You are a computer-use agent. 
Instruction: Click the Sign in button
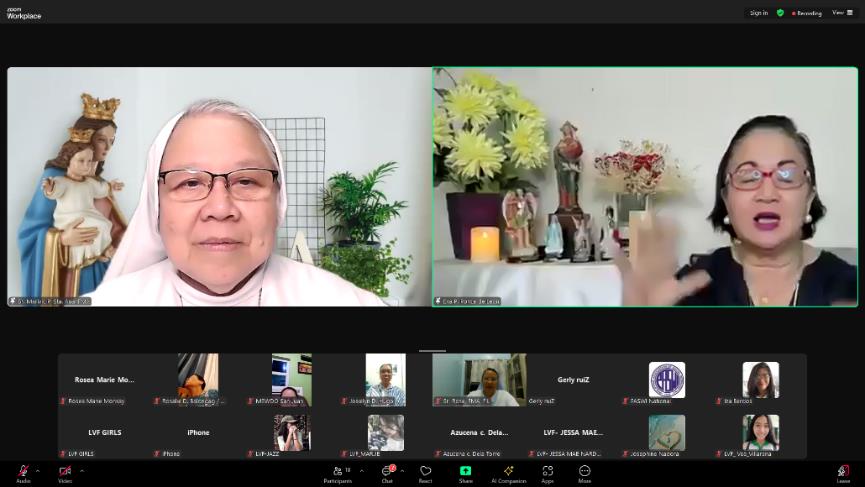click(759, 13)
